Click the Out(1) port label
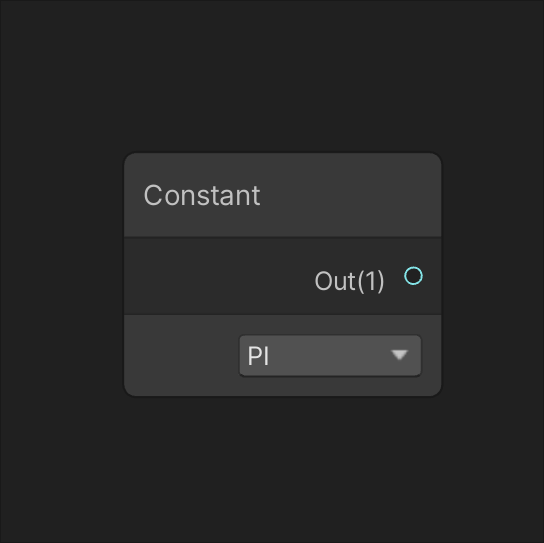The height and width of the screenshot is (543, 544). pyautogui.click(x=349, y=281)
